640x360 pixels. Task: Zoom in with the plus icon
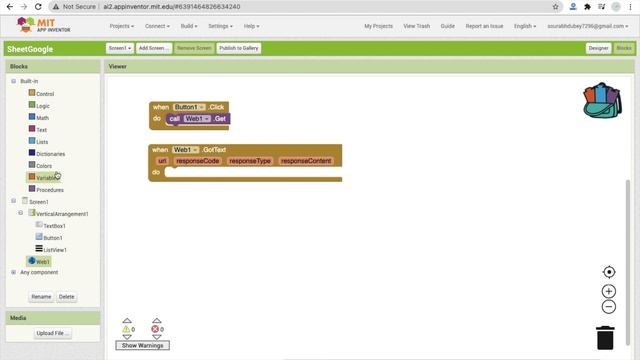click(609, 291)
